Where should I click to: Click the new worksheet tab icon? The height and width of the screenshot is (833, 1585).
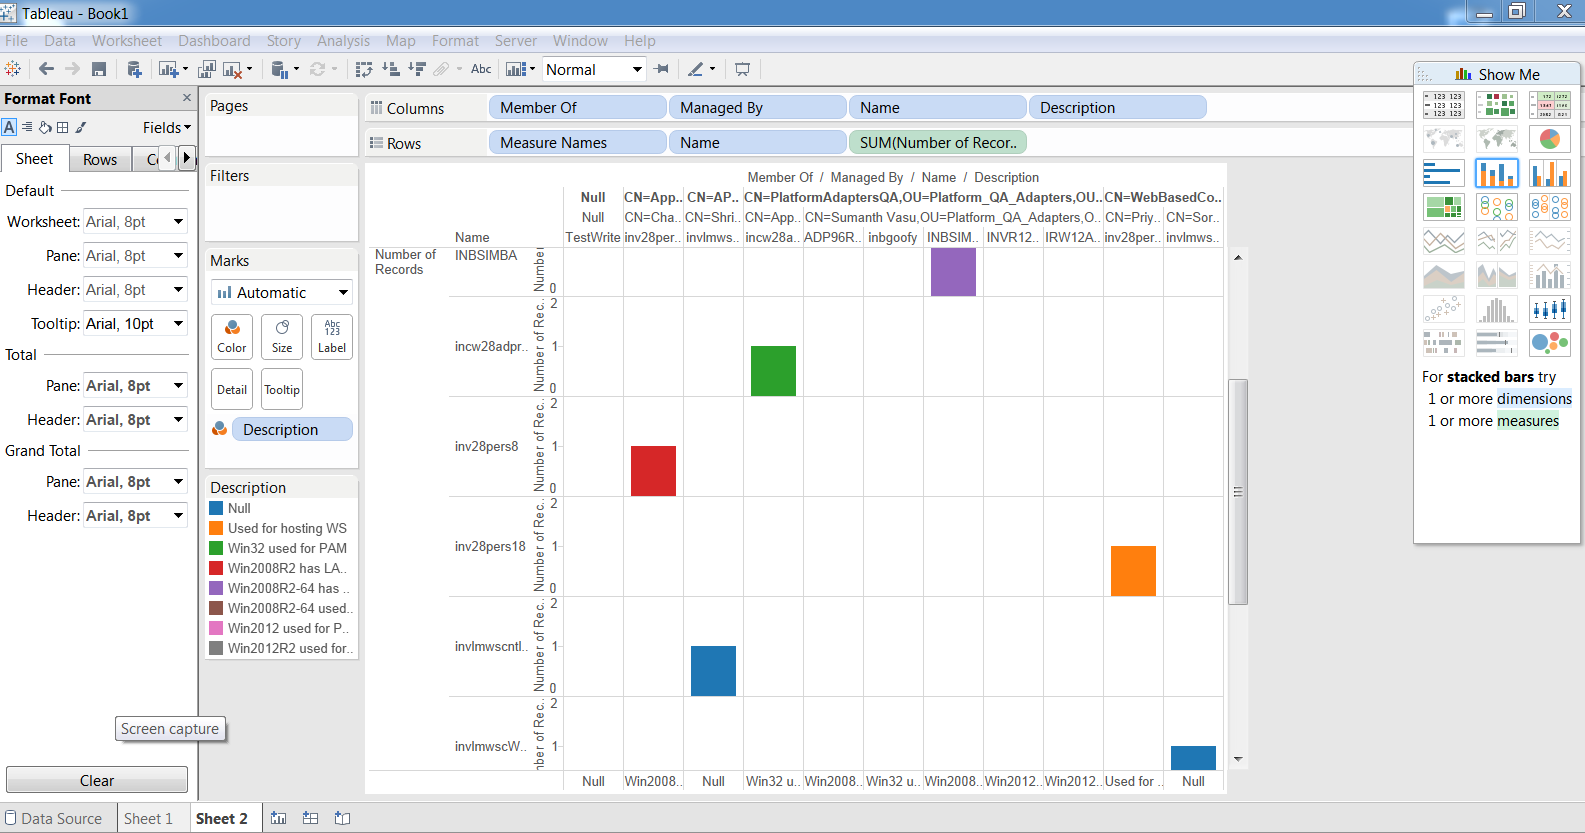(278, 818)
